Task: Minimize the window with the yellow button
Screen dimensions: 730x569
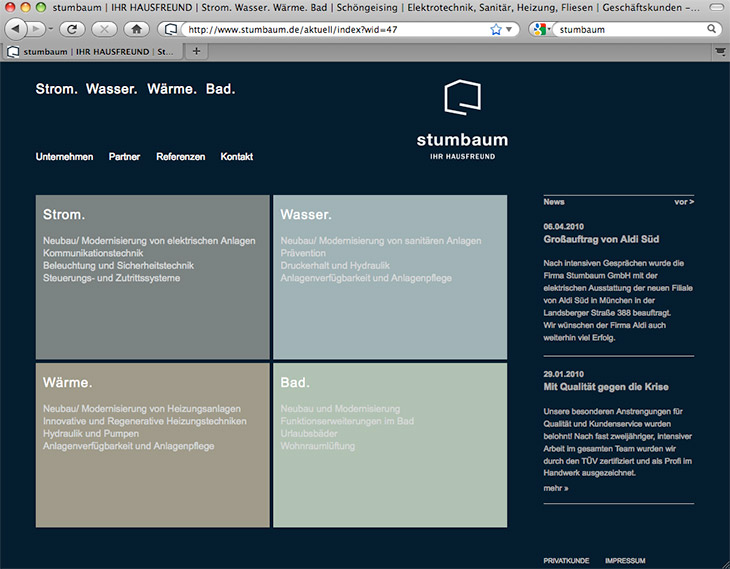Action: (26, 7)
